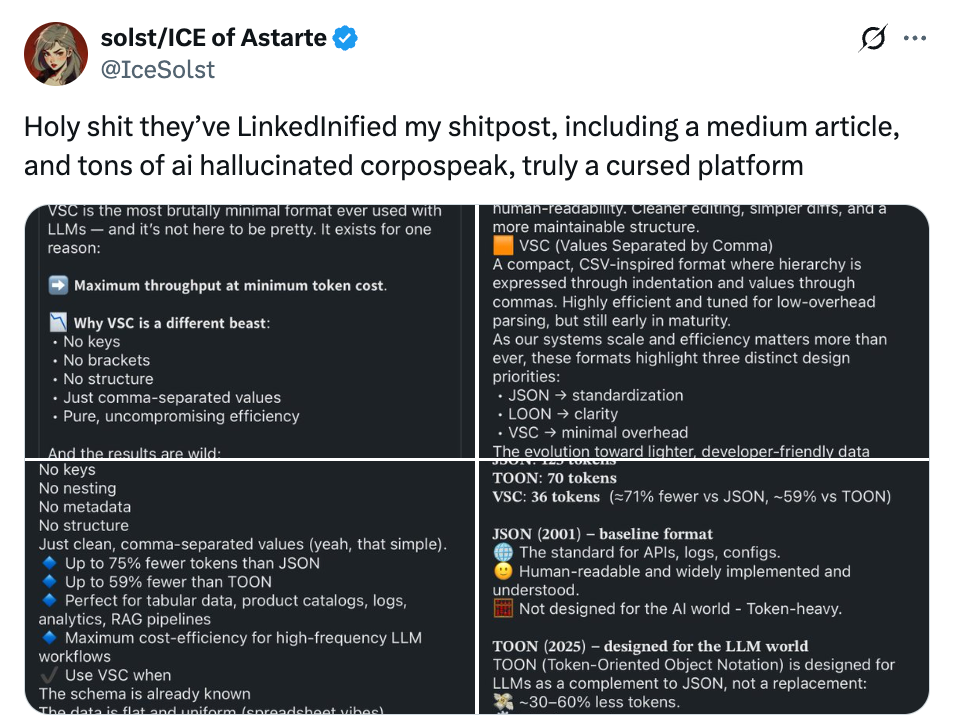Click the arrow emoji beside Maximum throughput
Image resolution: width=954 pixels, height=722 pixels.
(x=59, y=286)
